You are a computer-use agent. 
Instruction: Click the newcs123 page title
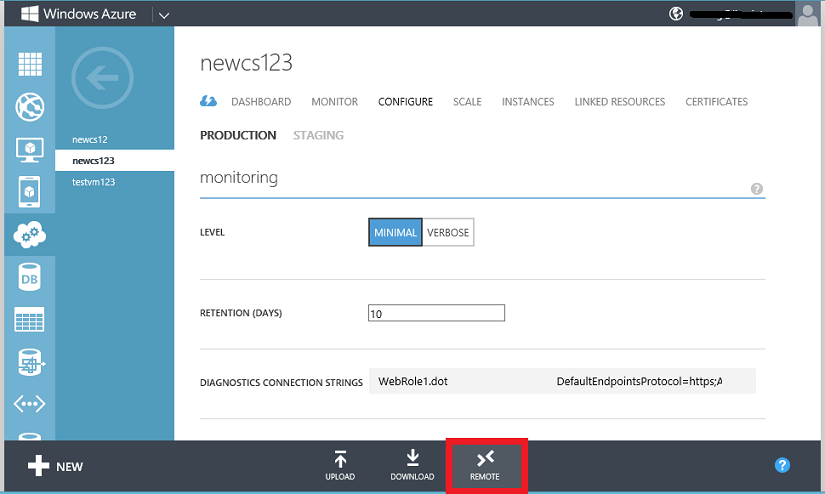point(246,63)
